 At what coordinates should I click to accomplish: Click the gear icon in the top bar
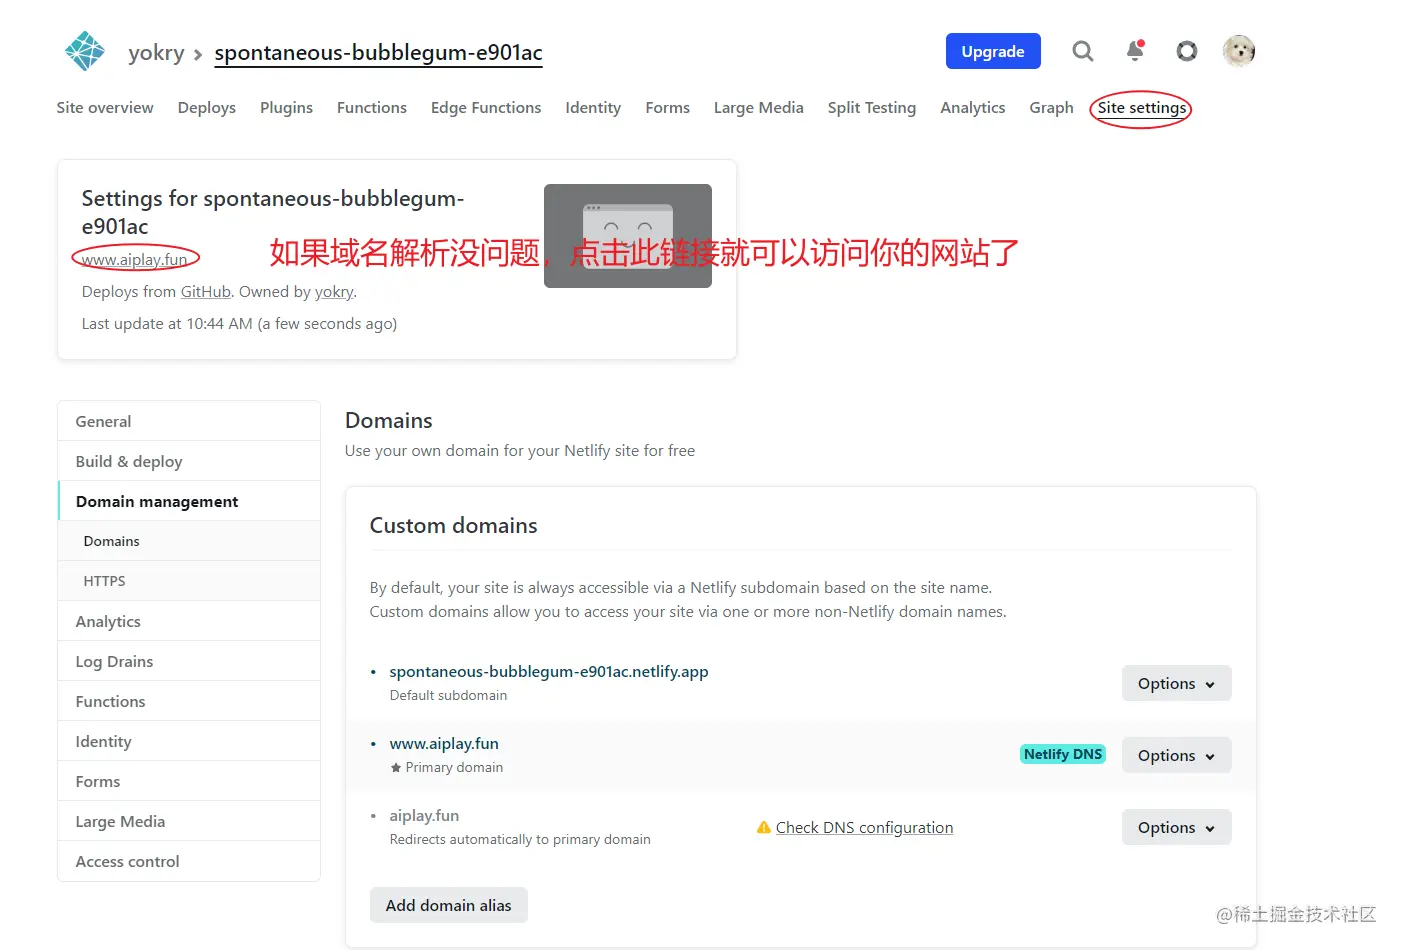click(x=1187, y=50)
